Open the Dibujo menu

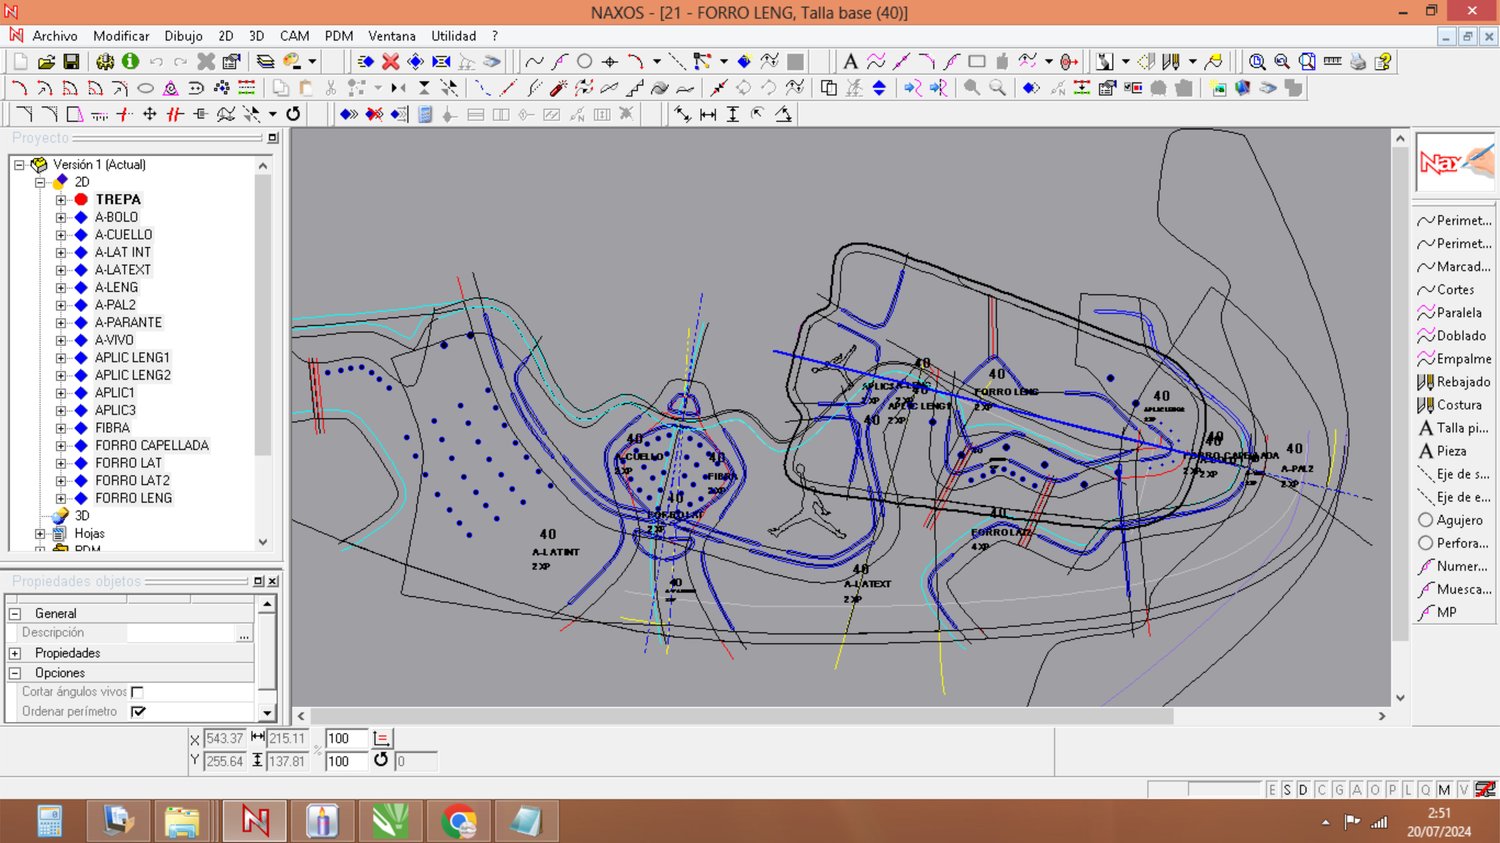(183, 36)
